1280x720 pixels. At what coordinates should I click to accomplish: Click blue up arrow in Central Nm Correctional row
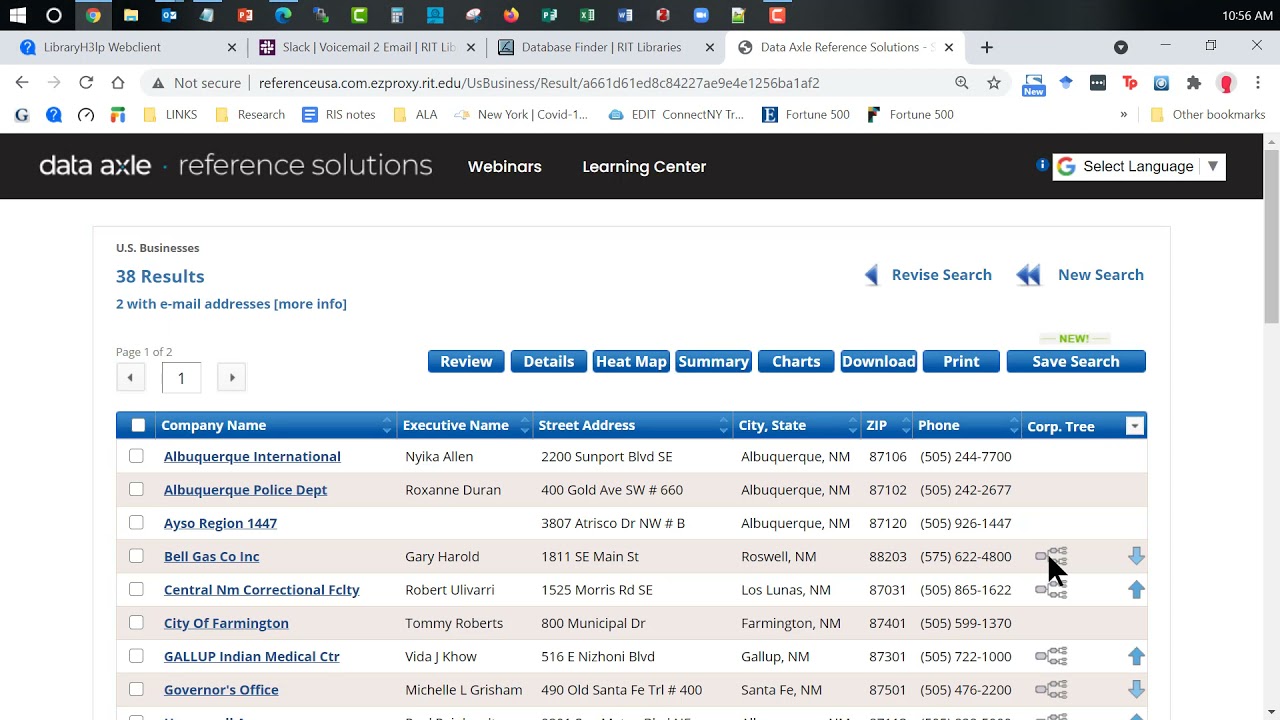click(x=1136, y=590)
